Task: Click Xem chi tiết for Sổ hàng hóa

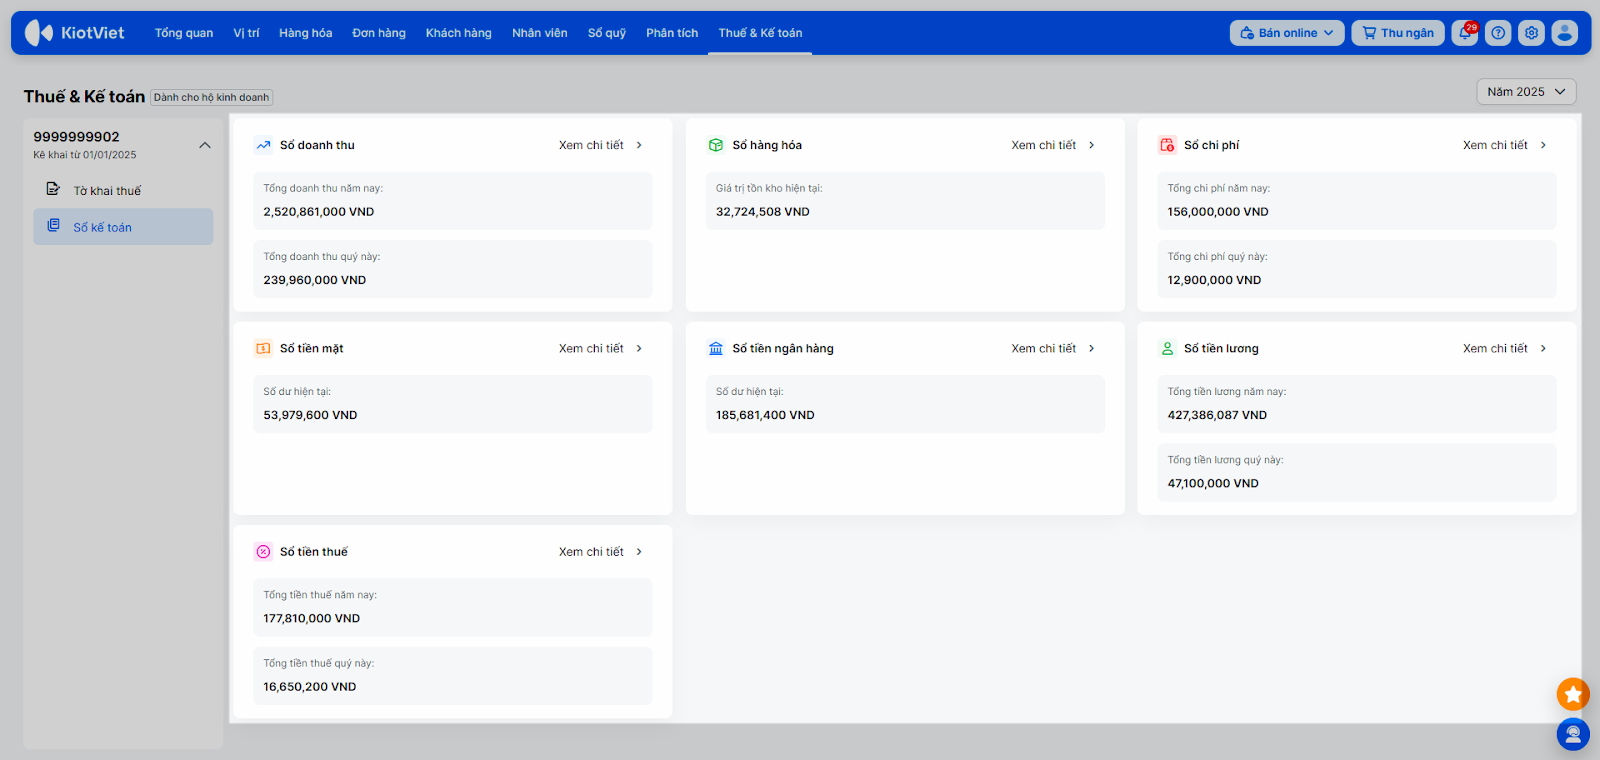Action: point(1043,145)
